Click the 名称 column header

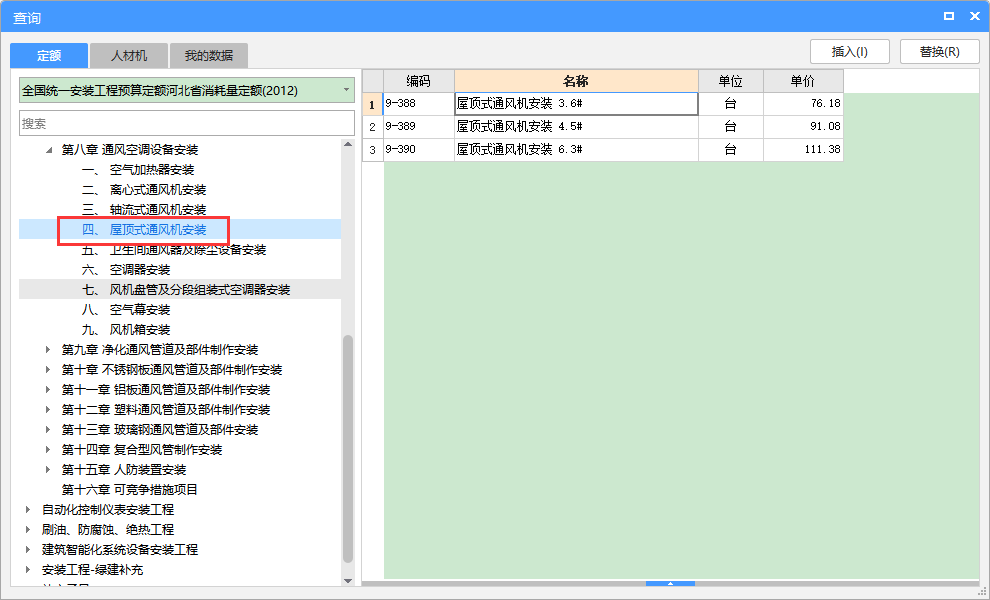pos(576,81)
